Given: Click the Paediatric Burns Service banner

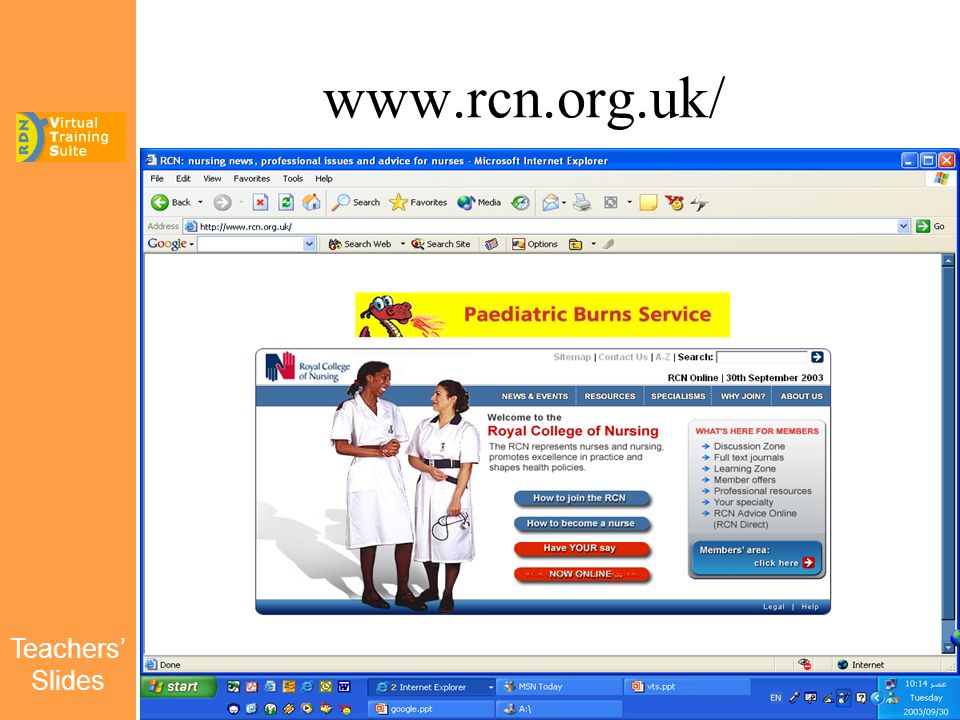Looking at the screenshot, I should tap(542, 315).
